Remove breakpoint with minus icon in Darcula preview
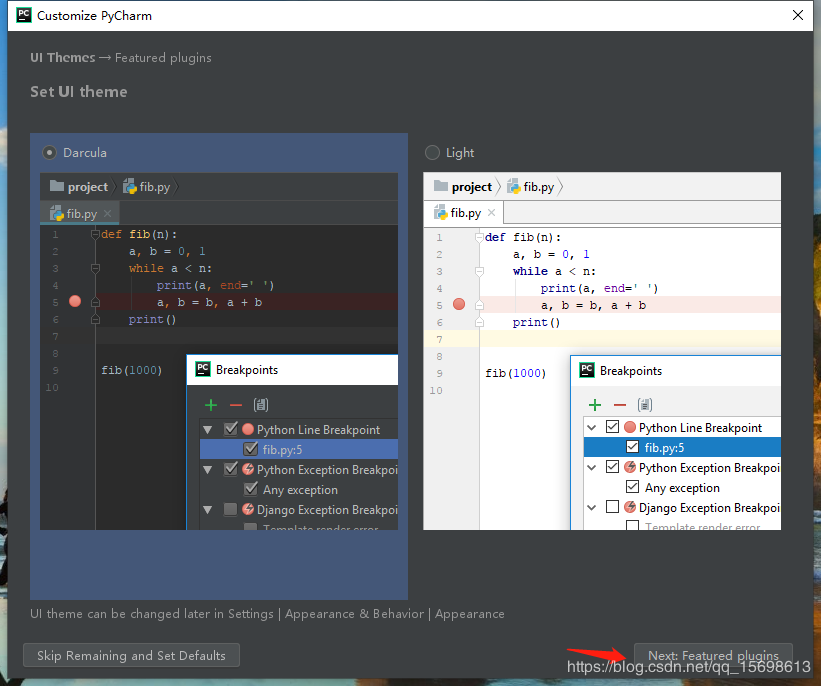This screenshot has height=686, width=821. coord(236,405)
